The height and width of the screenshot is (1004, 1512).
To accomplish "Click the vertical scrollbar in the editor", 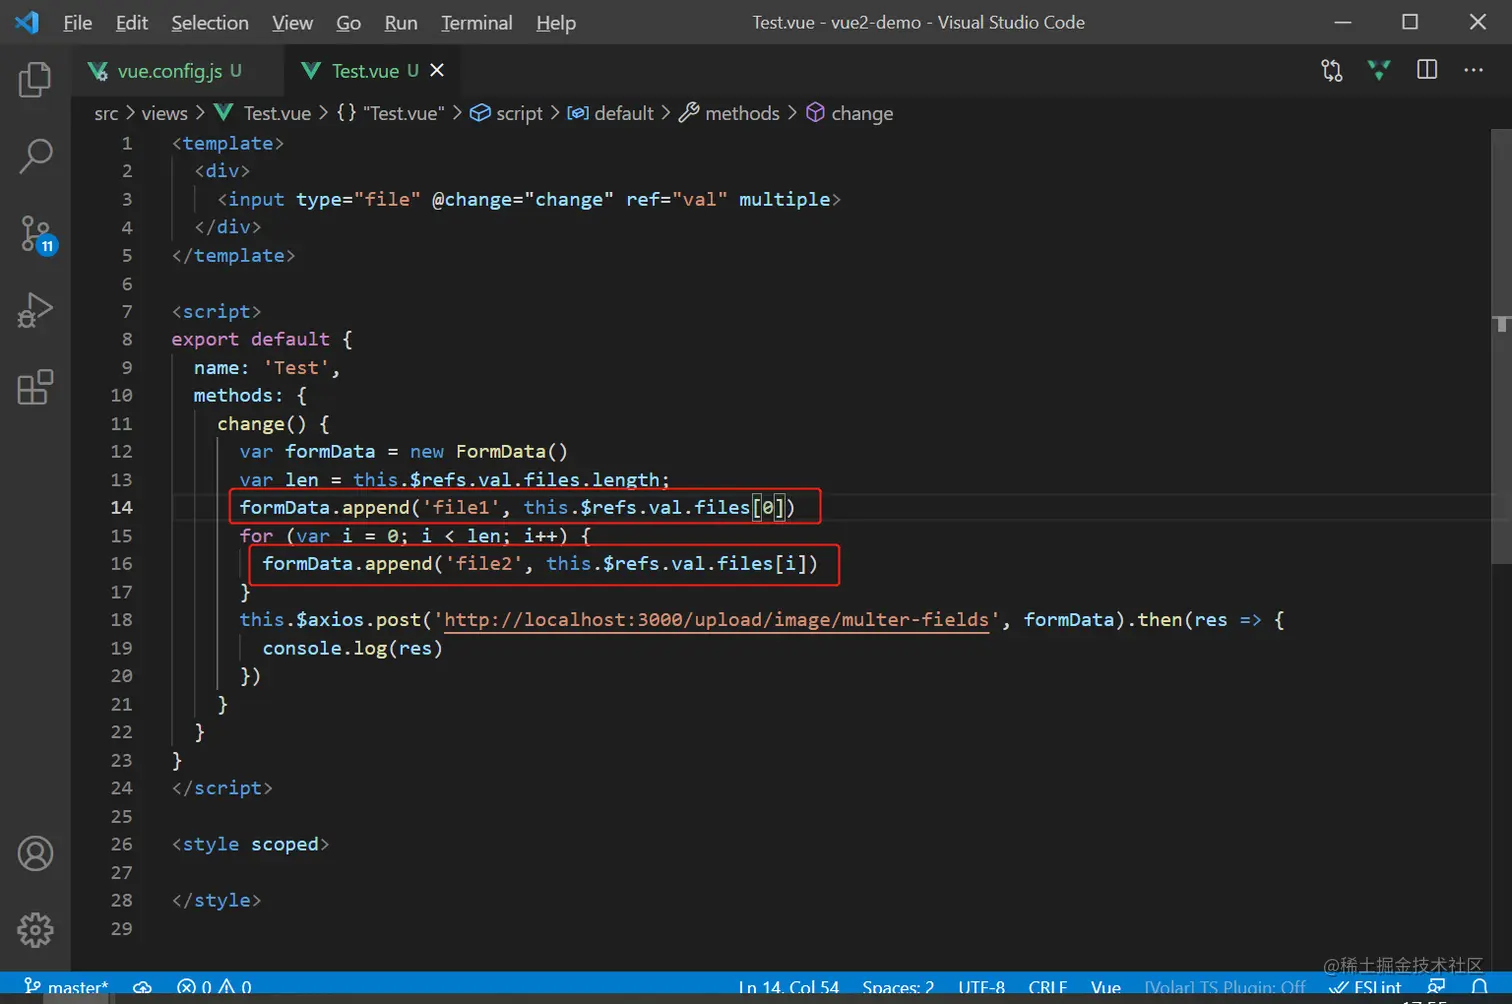I will pyautogui.click(x=1501, y=346).
